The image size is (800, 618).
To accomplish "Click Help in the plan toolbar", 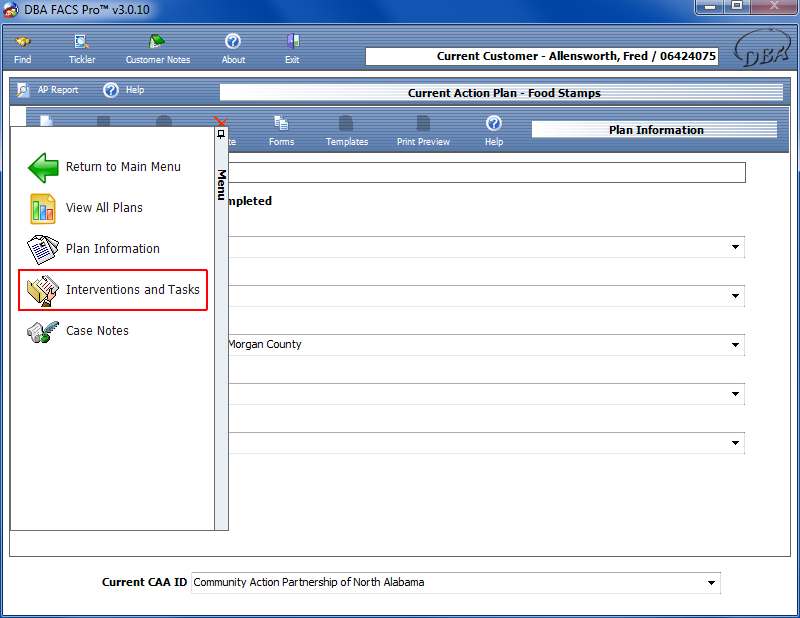I will [x=493, y=130].
